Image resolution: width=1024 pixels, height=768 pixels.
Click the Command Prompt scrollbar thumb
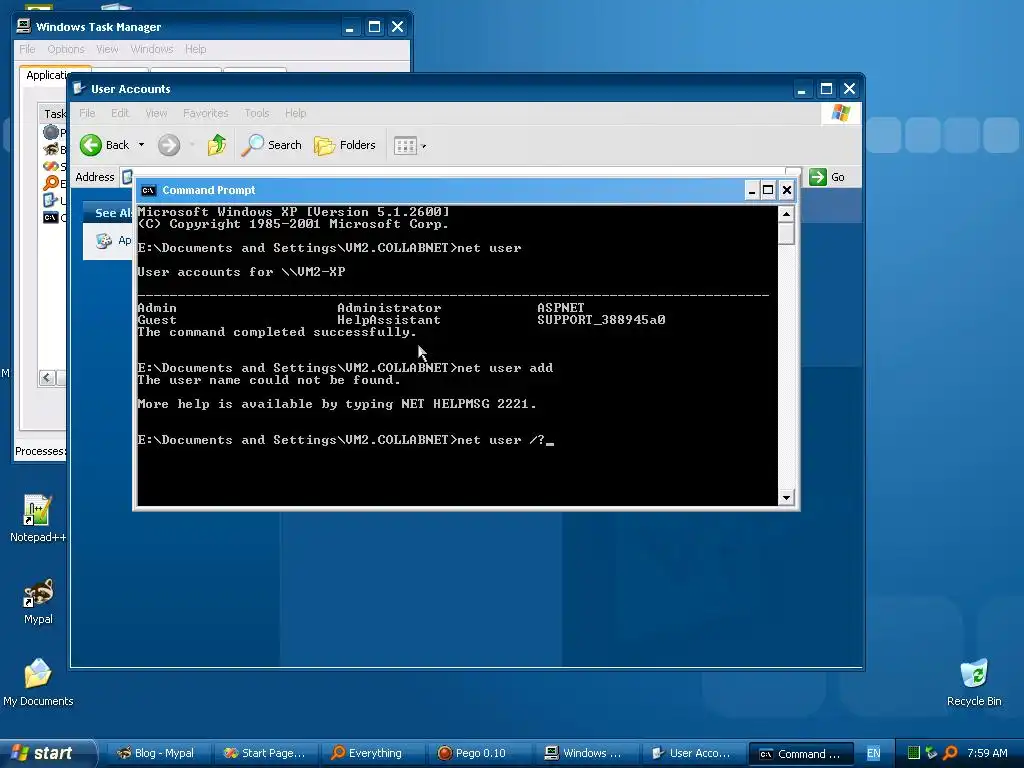tap(786, 234)
